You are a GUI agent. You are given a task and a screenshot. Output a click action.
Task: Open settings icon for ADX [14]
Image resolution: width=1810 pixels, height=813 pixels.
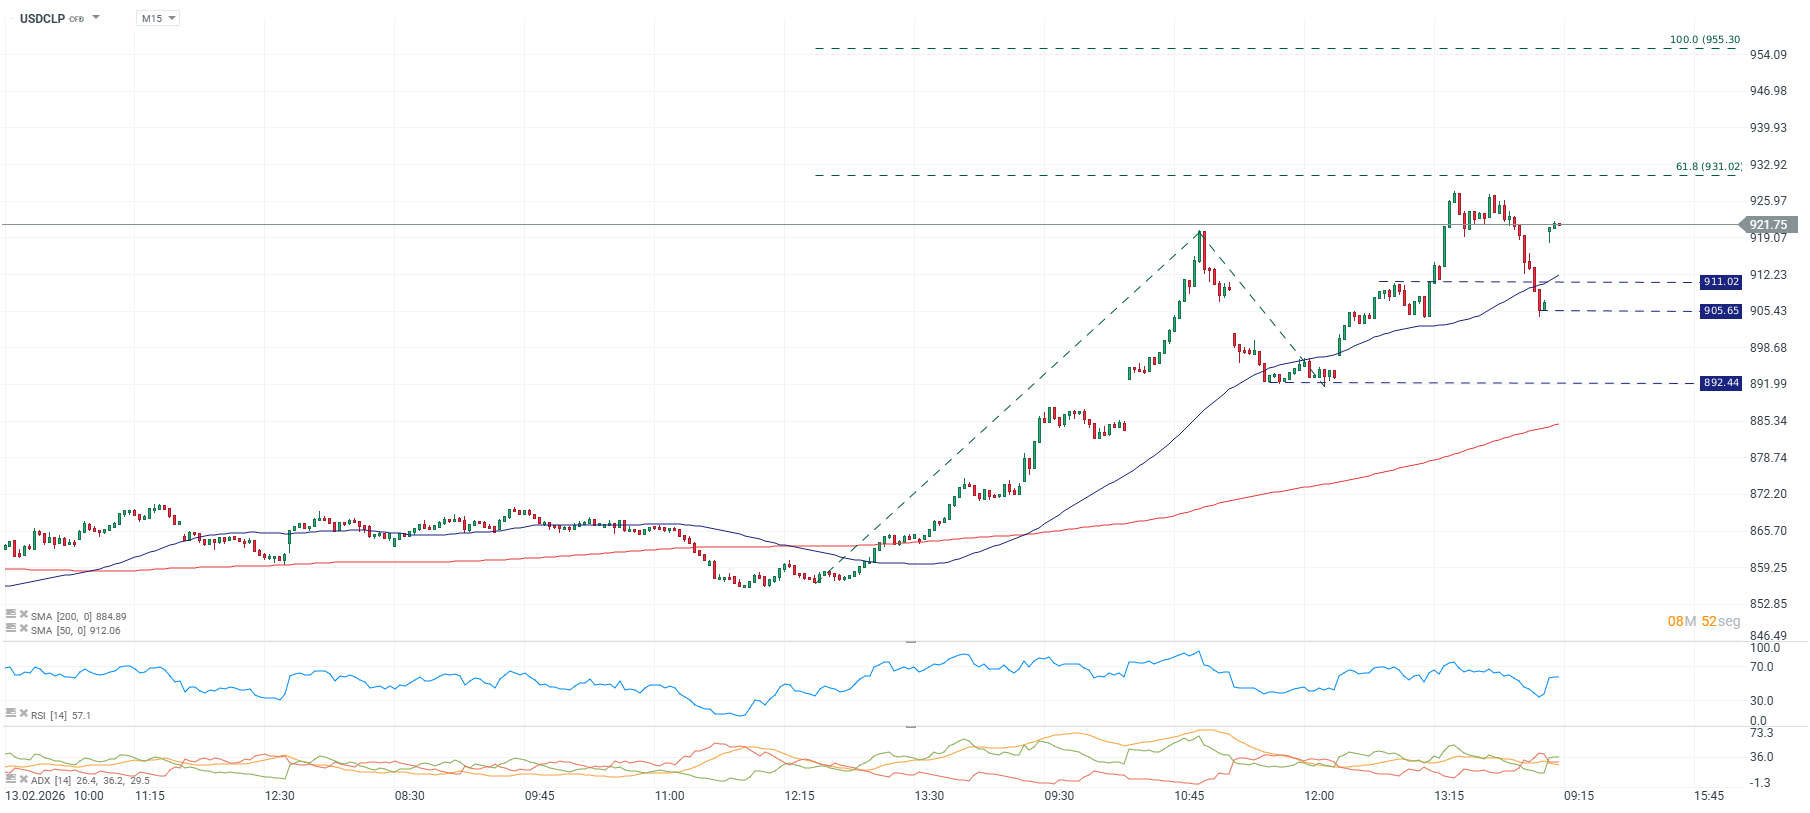[11, 778]
